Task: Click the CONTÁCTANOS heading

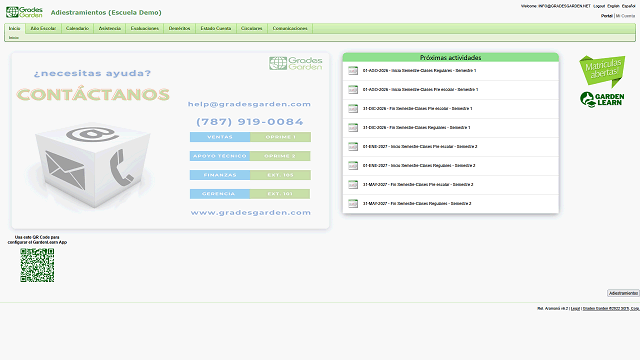Action: click(93, 94)
